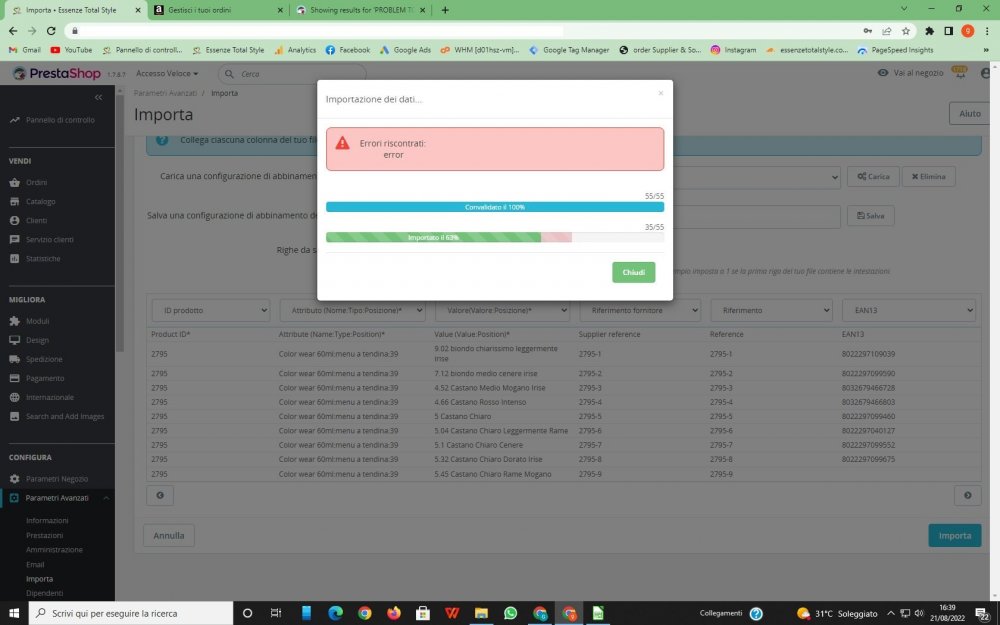The height and width of the screenshot is (625, 1000).
Task: Open the EAN13 column dropdown
Action: coord(909,311)
